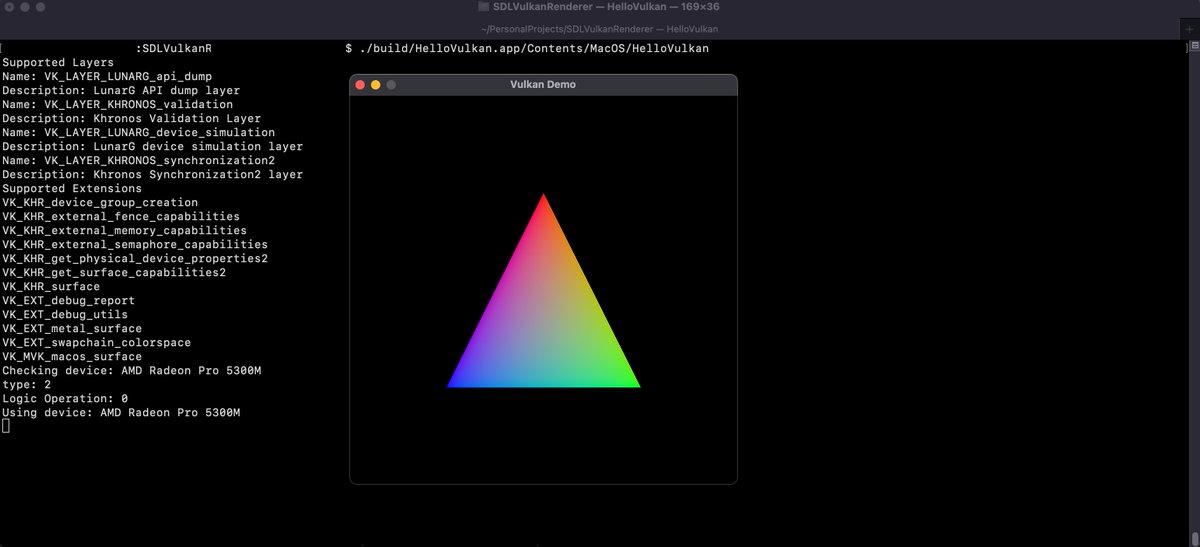Click the VK_EXT_swapchain_colorspace line
This screenshot has height=547, width=1200.
coord(96,342)
